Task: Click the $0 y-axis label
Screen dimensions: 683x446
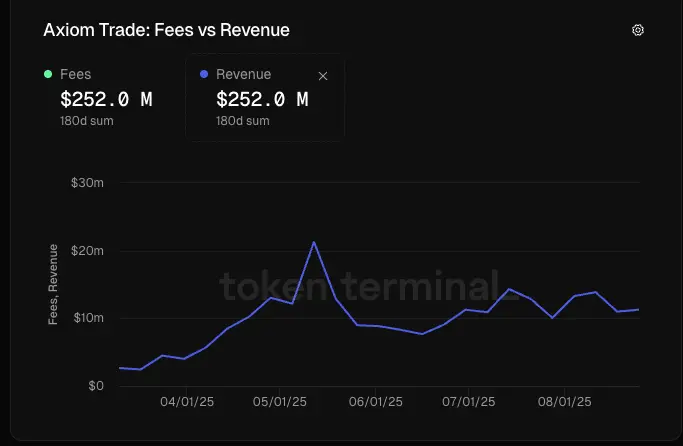Action: (x=96, y=386)
